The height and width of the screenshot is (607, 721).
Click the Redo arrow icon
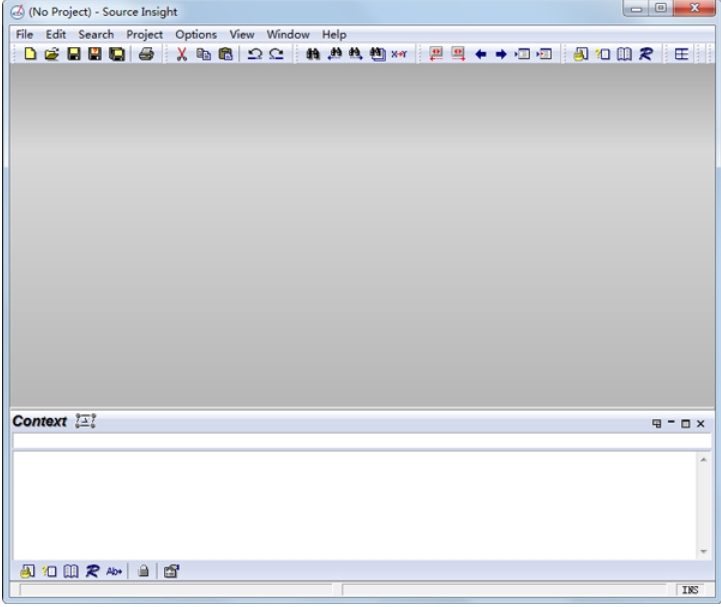(276, 54)
